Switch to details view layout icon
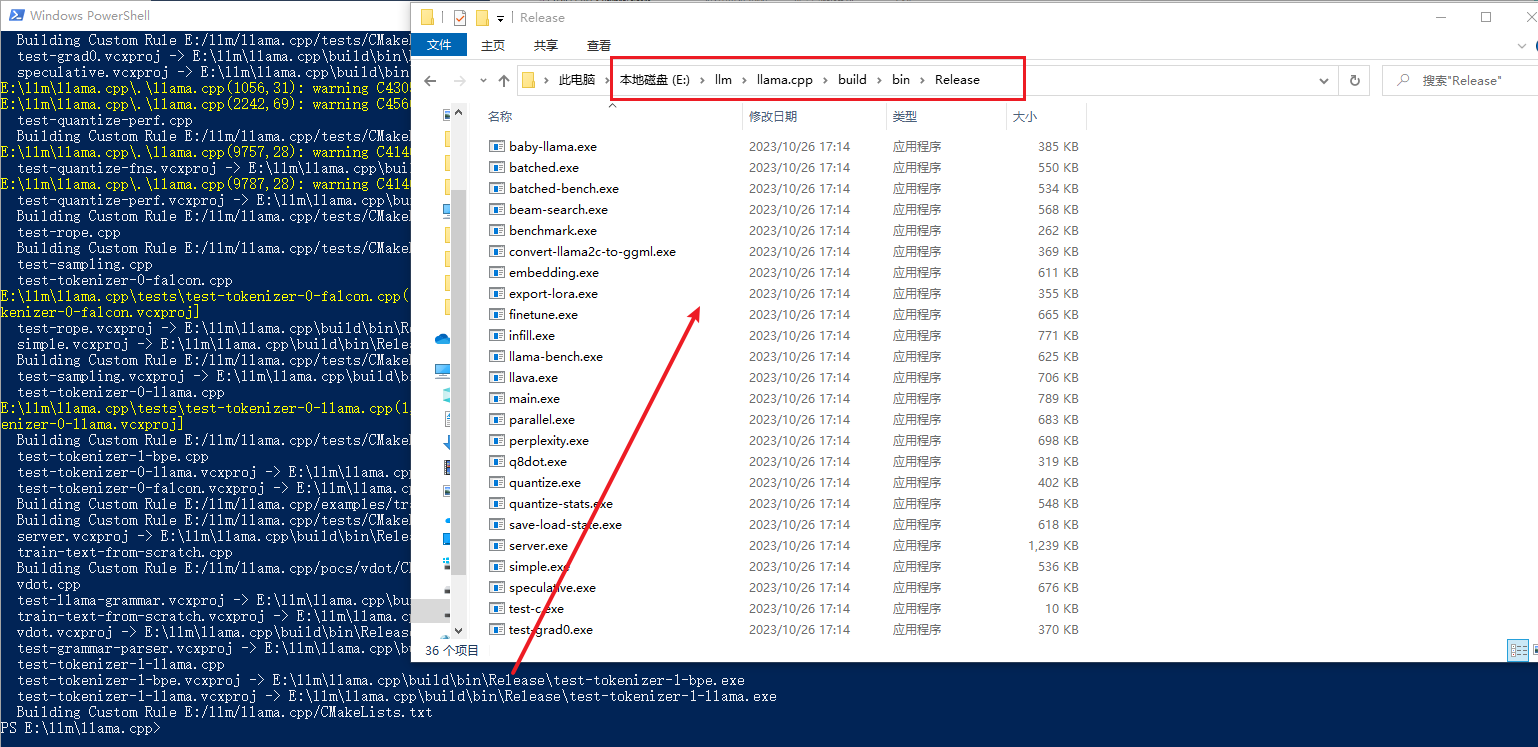 tap(1518, 650)
